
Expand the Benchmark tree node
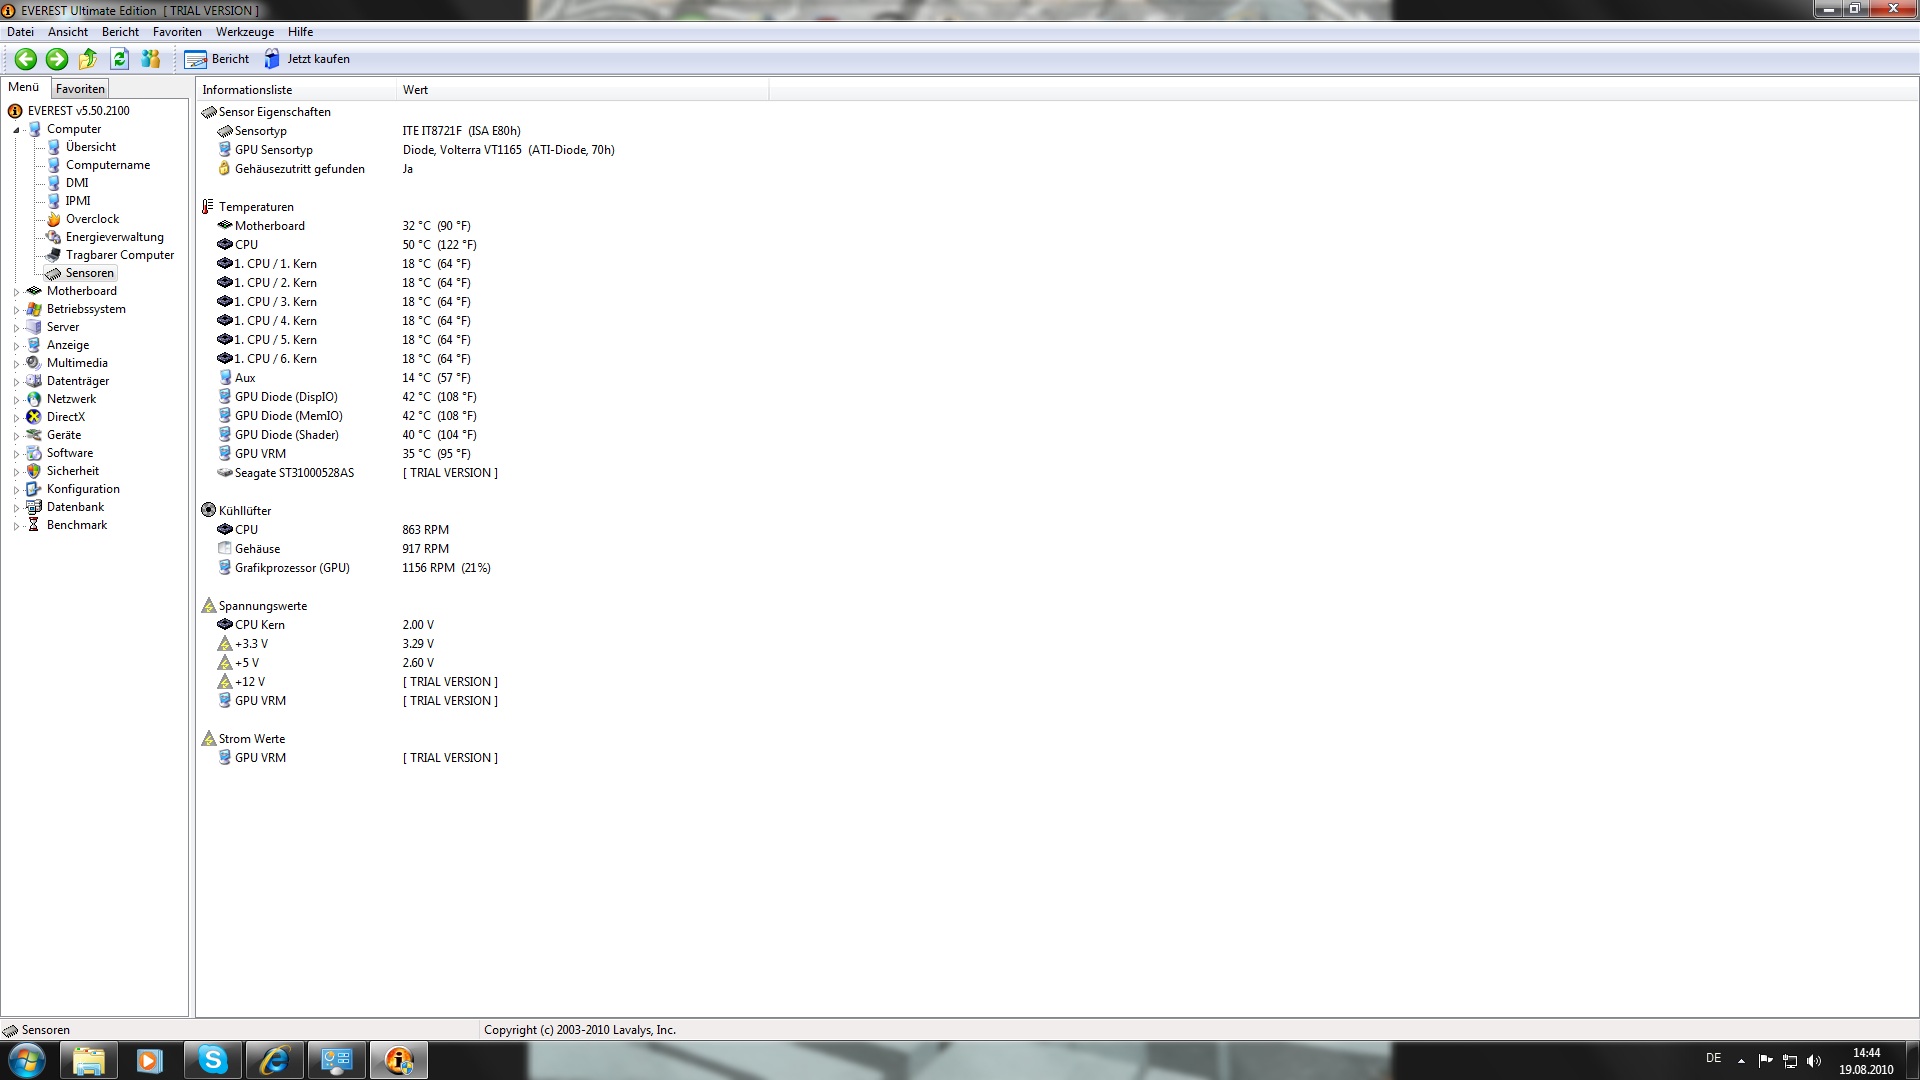pos(16,526)
